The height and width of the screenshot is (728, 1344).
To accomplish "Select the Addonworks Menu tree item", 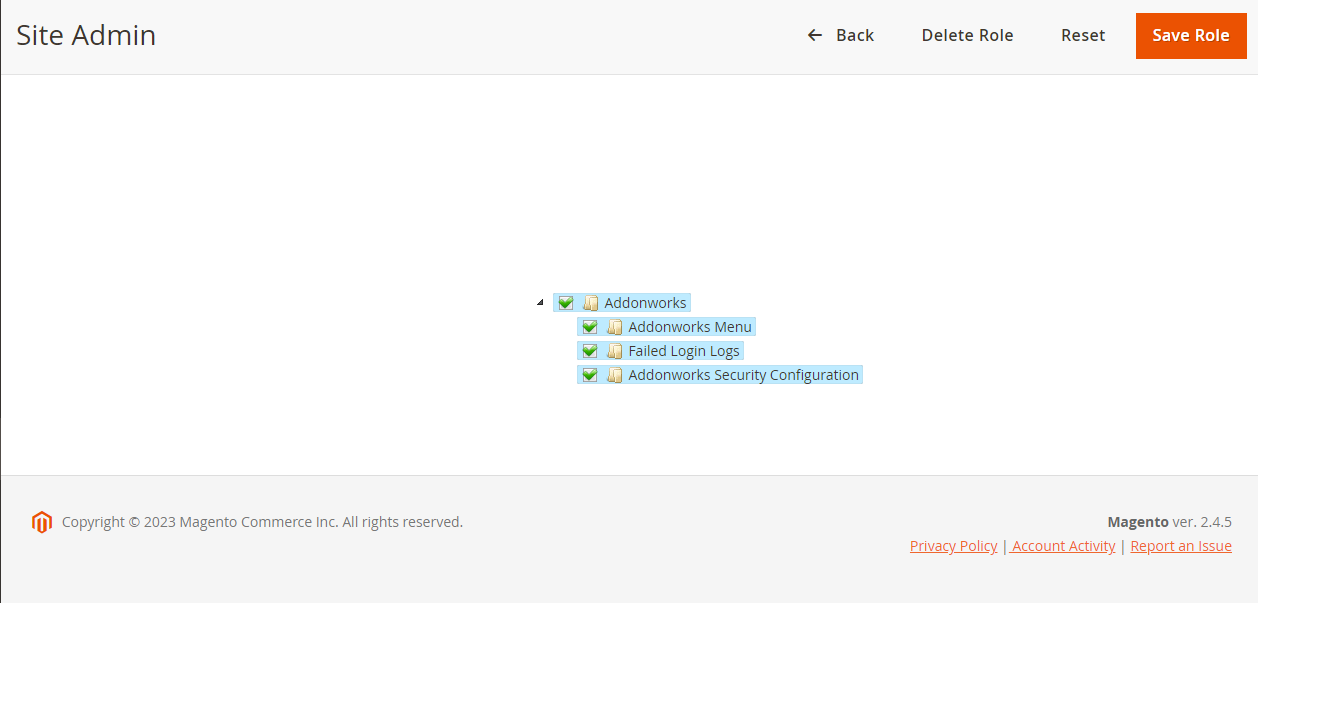I will click(x=690, y=327).
